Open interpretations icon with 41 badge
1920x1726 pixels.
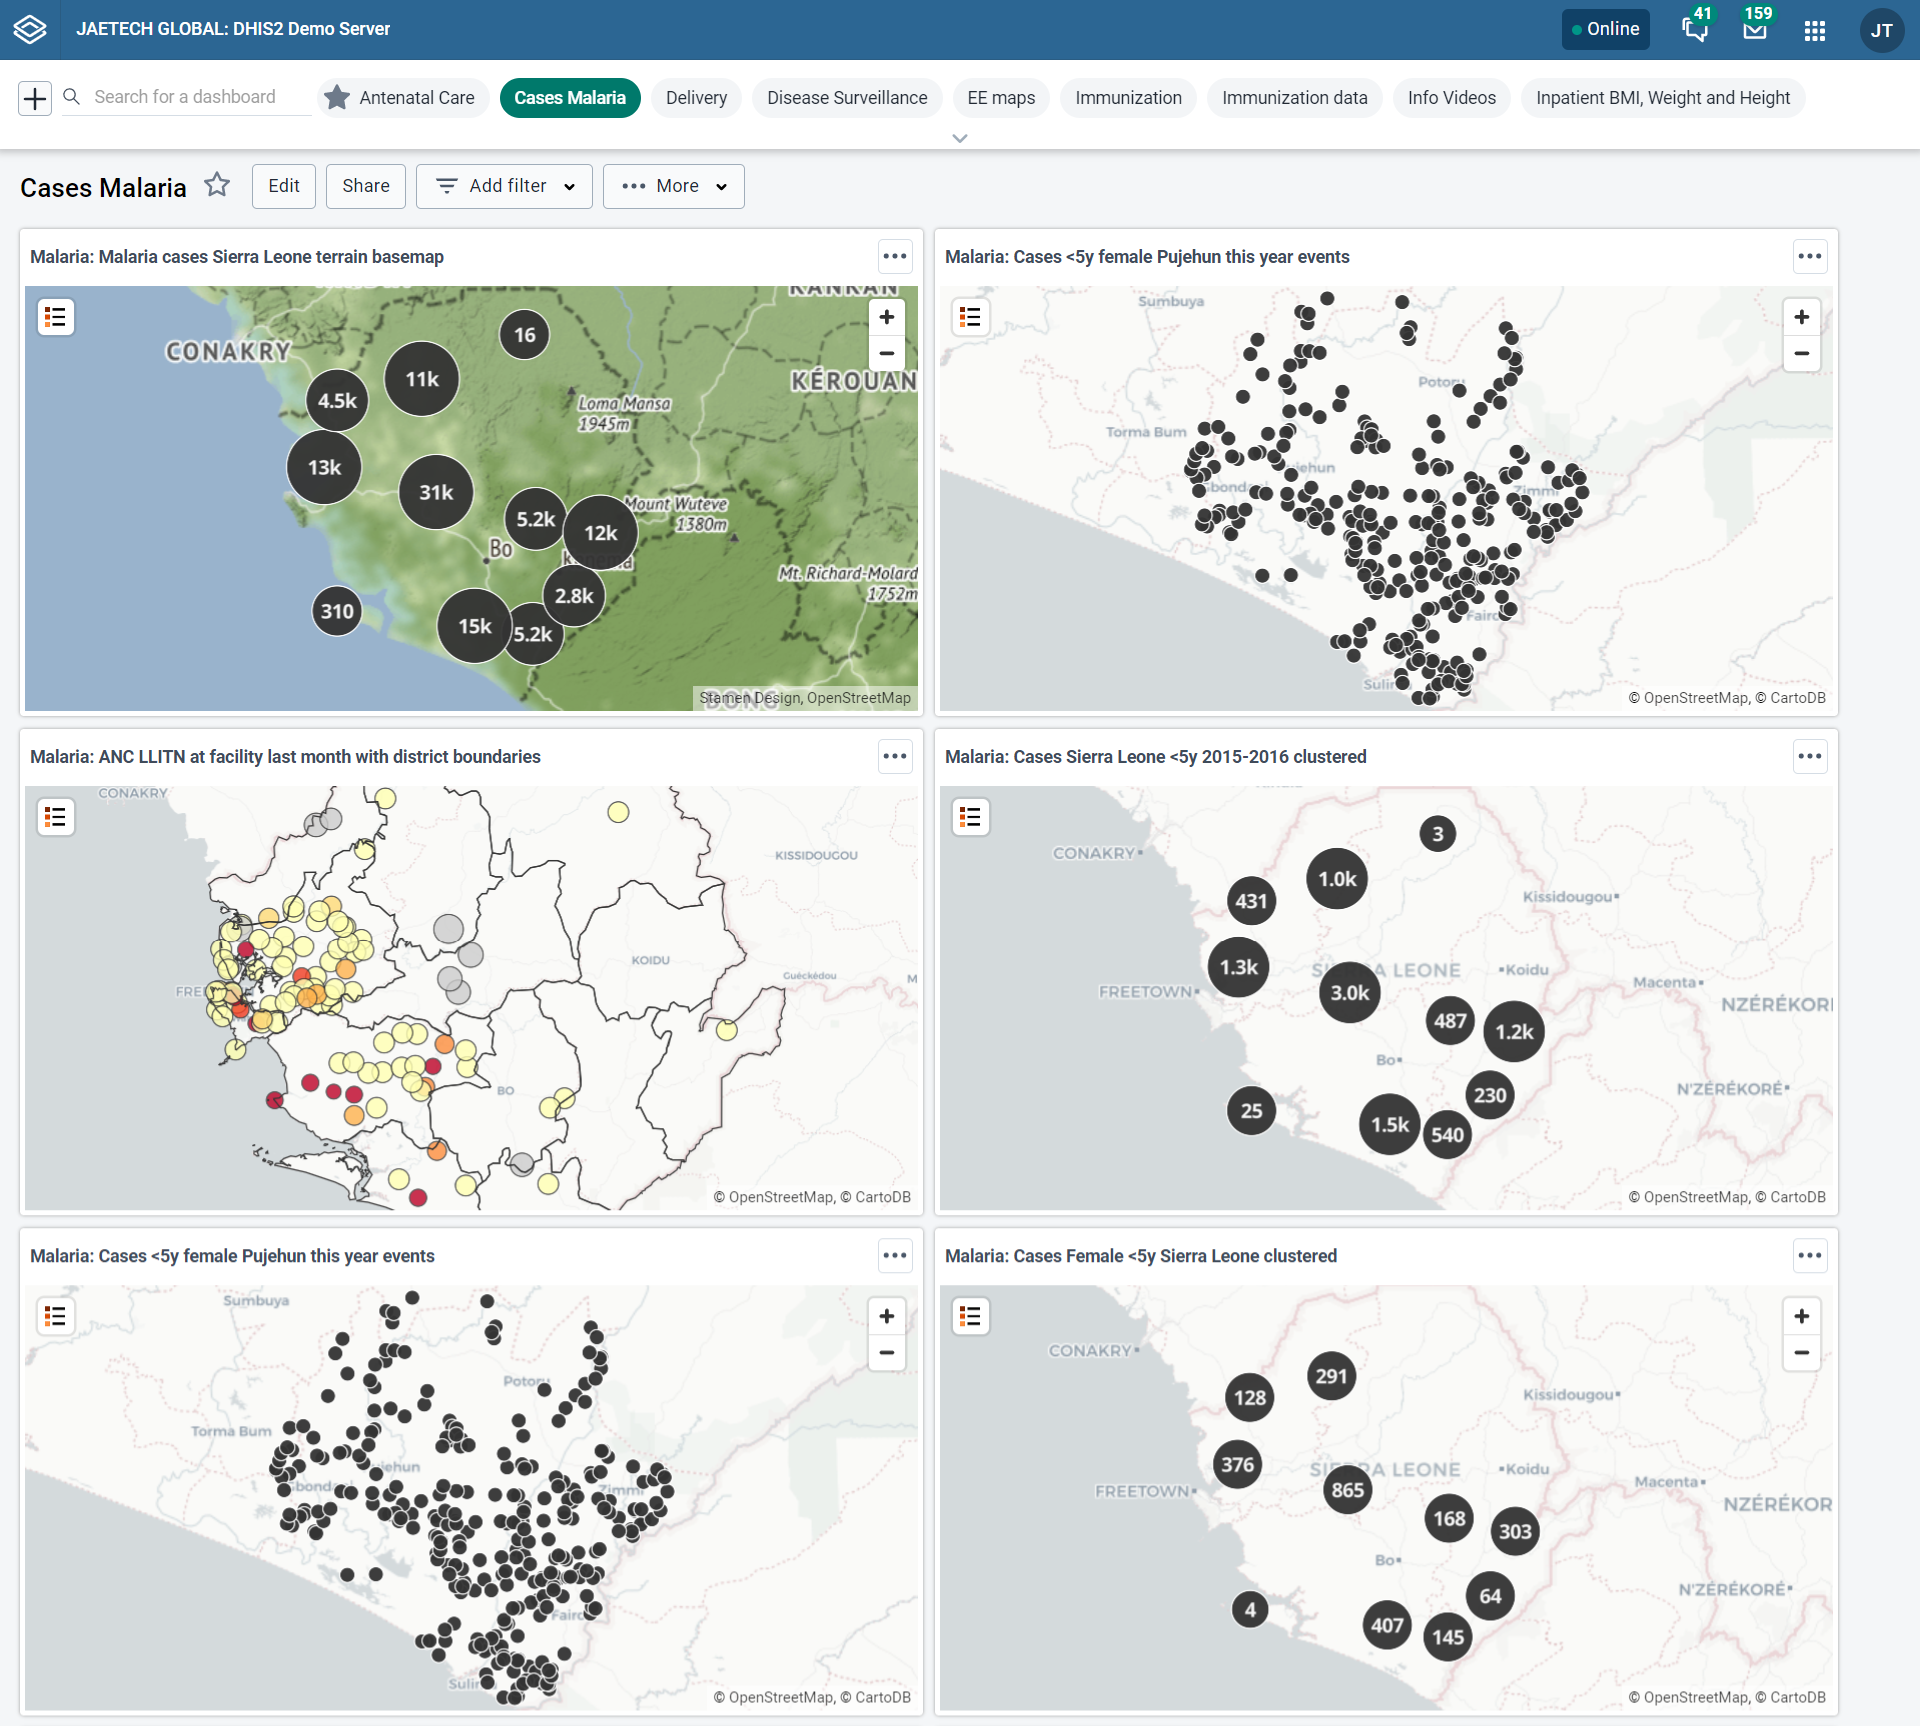pos(1695,30)
